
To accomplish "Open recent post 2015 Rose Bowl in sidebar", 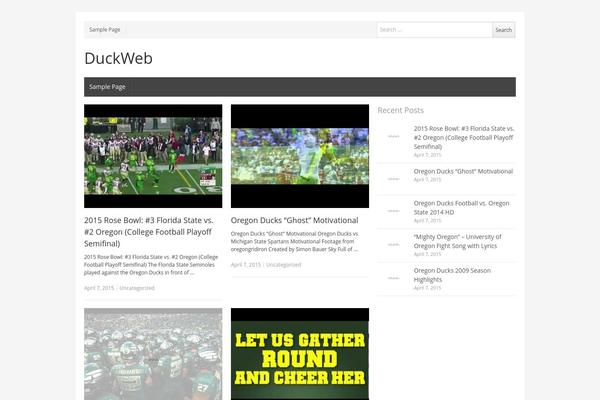I will (x=464, y=137).
